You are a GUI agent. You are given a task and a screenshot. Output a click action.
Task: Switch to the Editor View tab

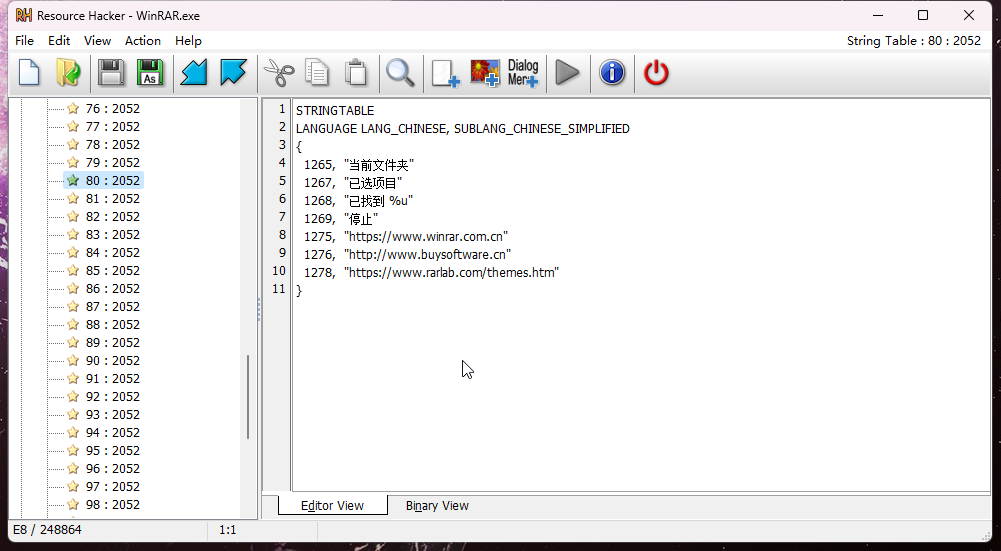333,506
